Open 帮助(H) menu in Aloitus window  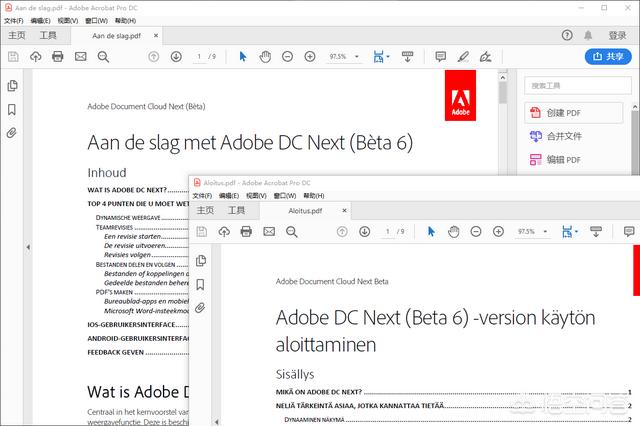pyautogui.click(x=314, y=196)
